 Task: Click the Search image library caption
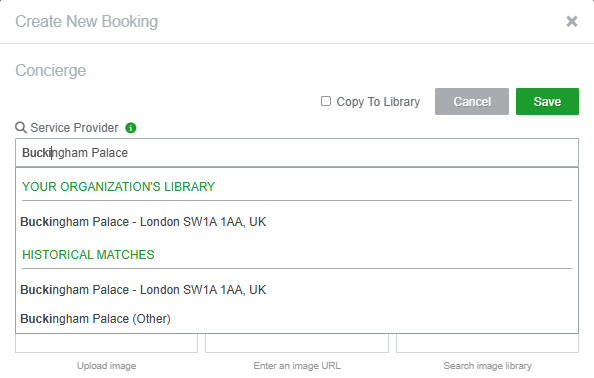pyautogui.click(x=488, y=366)
